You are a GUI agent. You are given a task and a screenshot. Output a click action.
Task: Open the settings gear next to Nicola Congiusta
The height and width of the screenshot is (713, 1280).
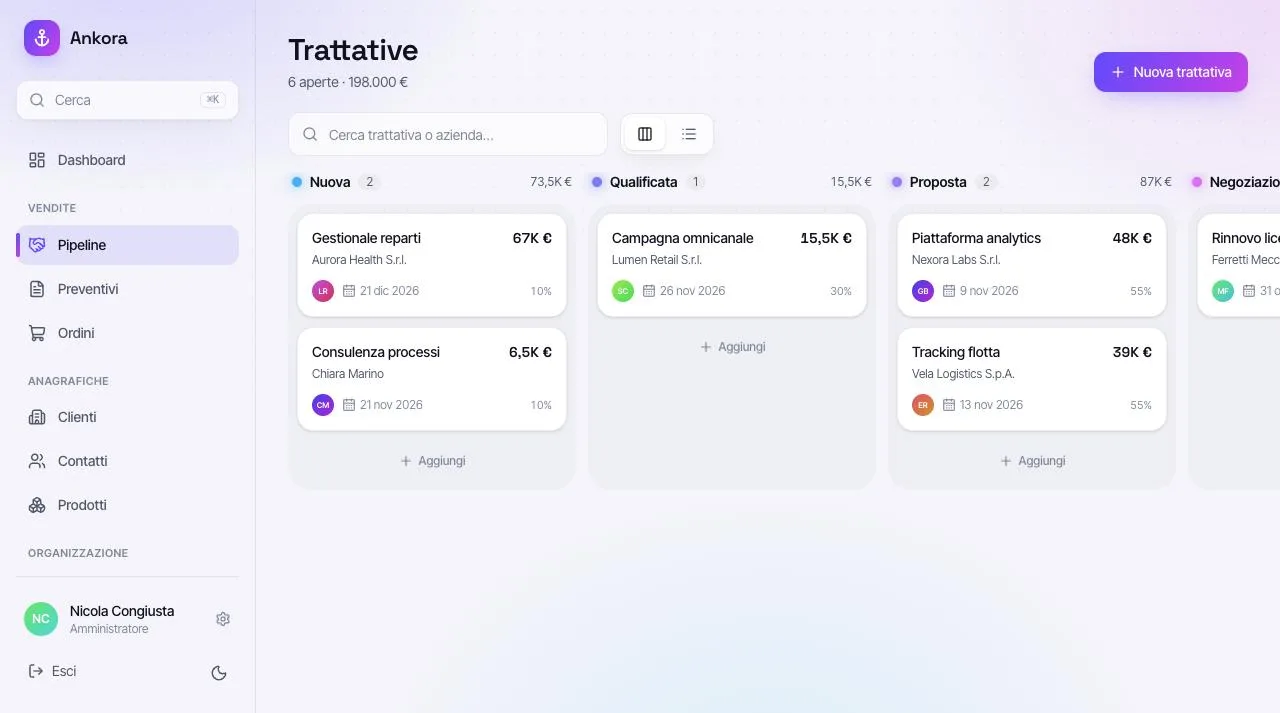223,619
